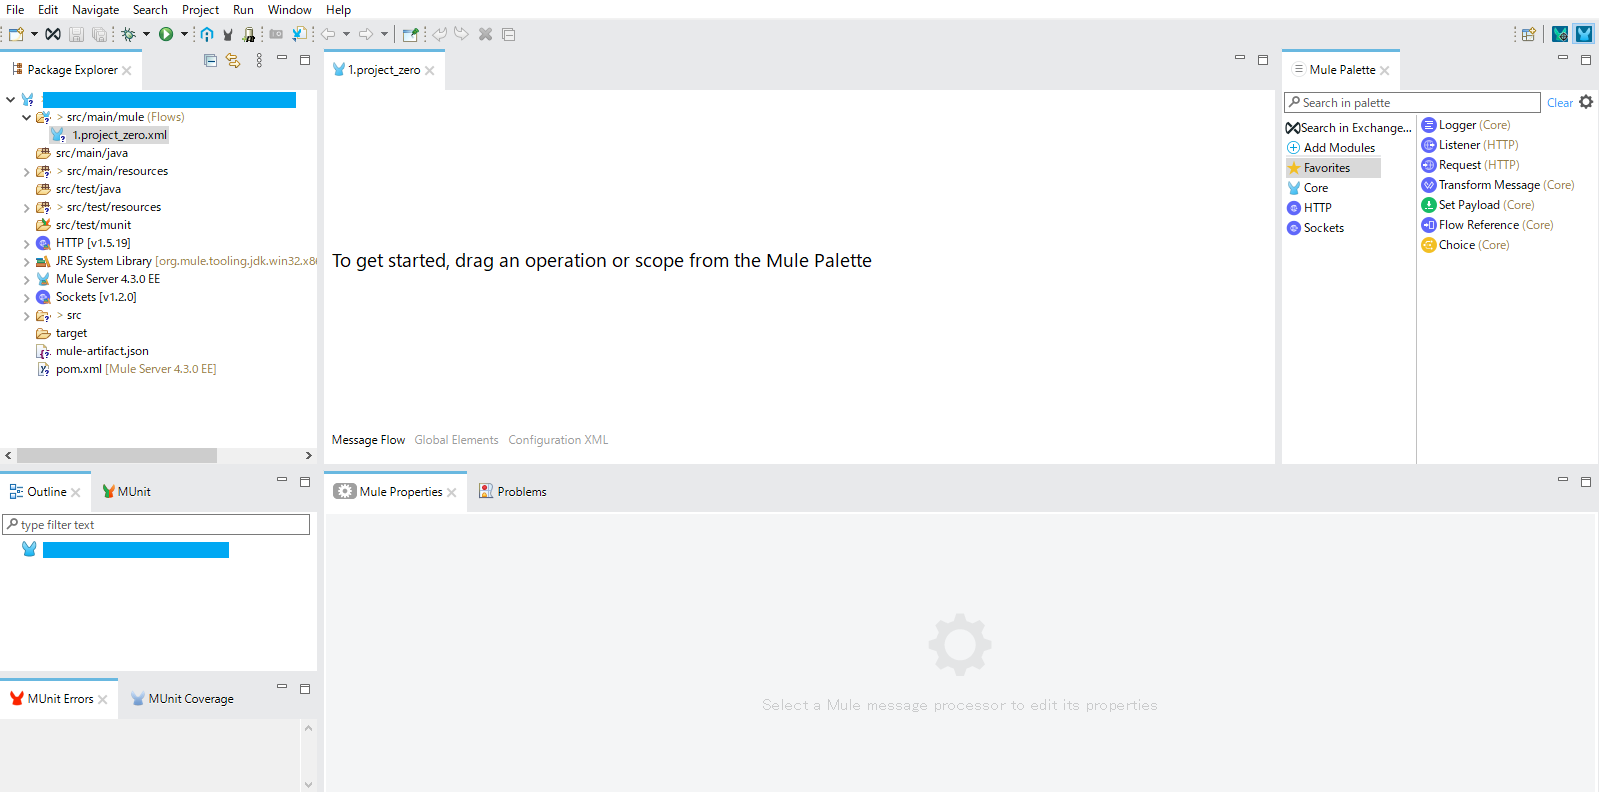This screenshot has height=792, width=1599.
Task: Click the New project wizard toolbar icon
Action: (16, 34)
